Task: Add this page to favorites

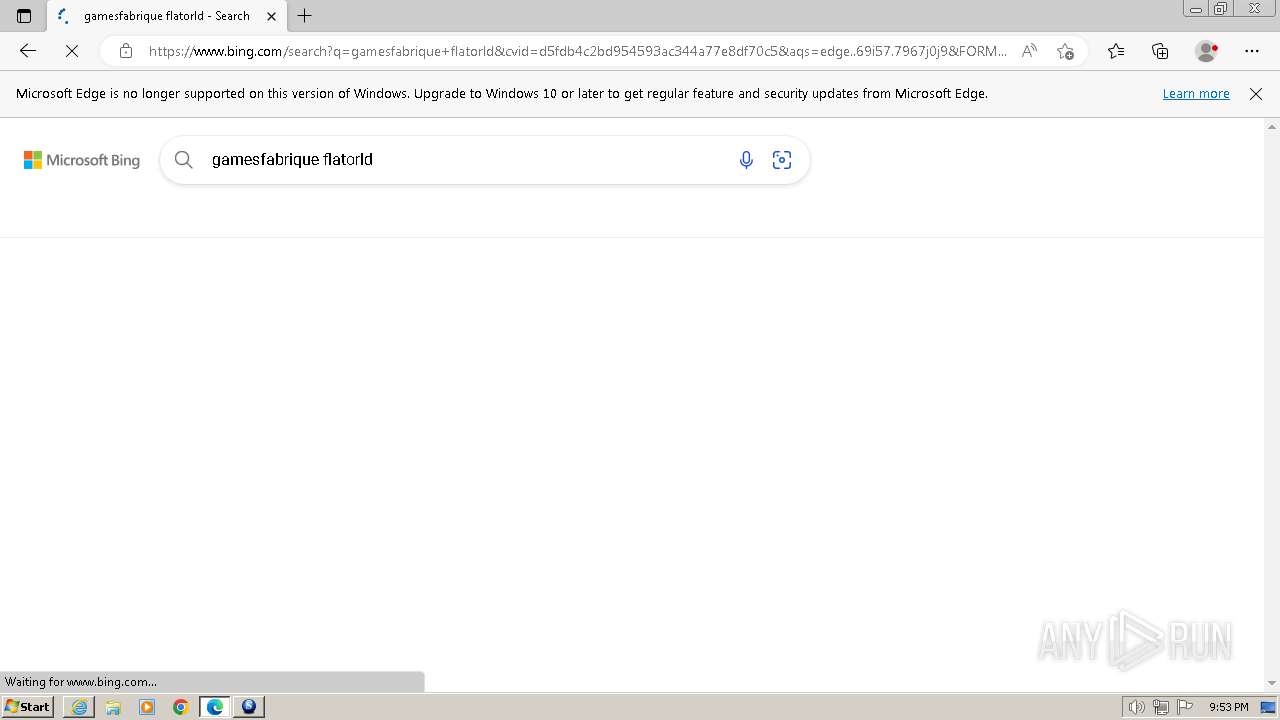Action: point(1065,51)
